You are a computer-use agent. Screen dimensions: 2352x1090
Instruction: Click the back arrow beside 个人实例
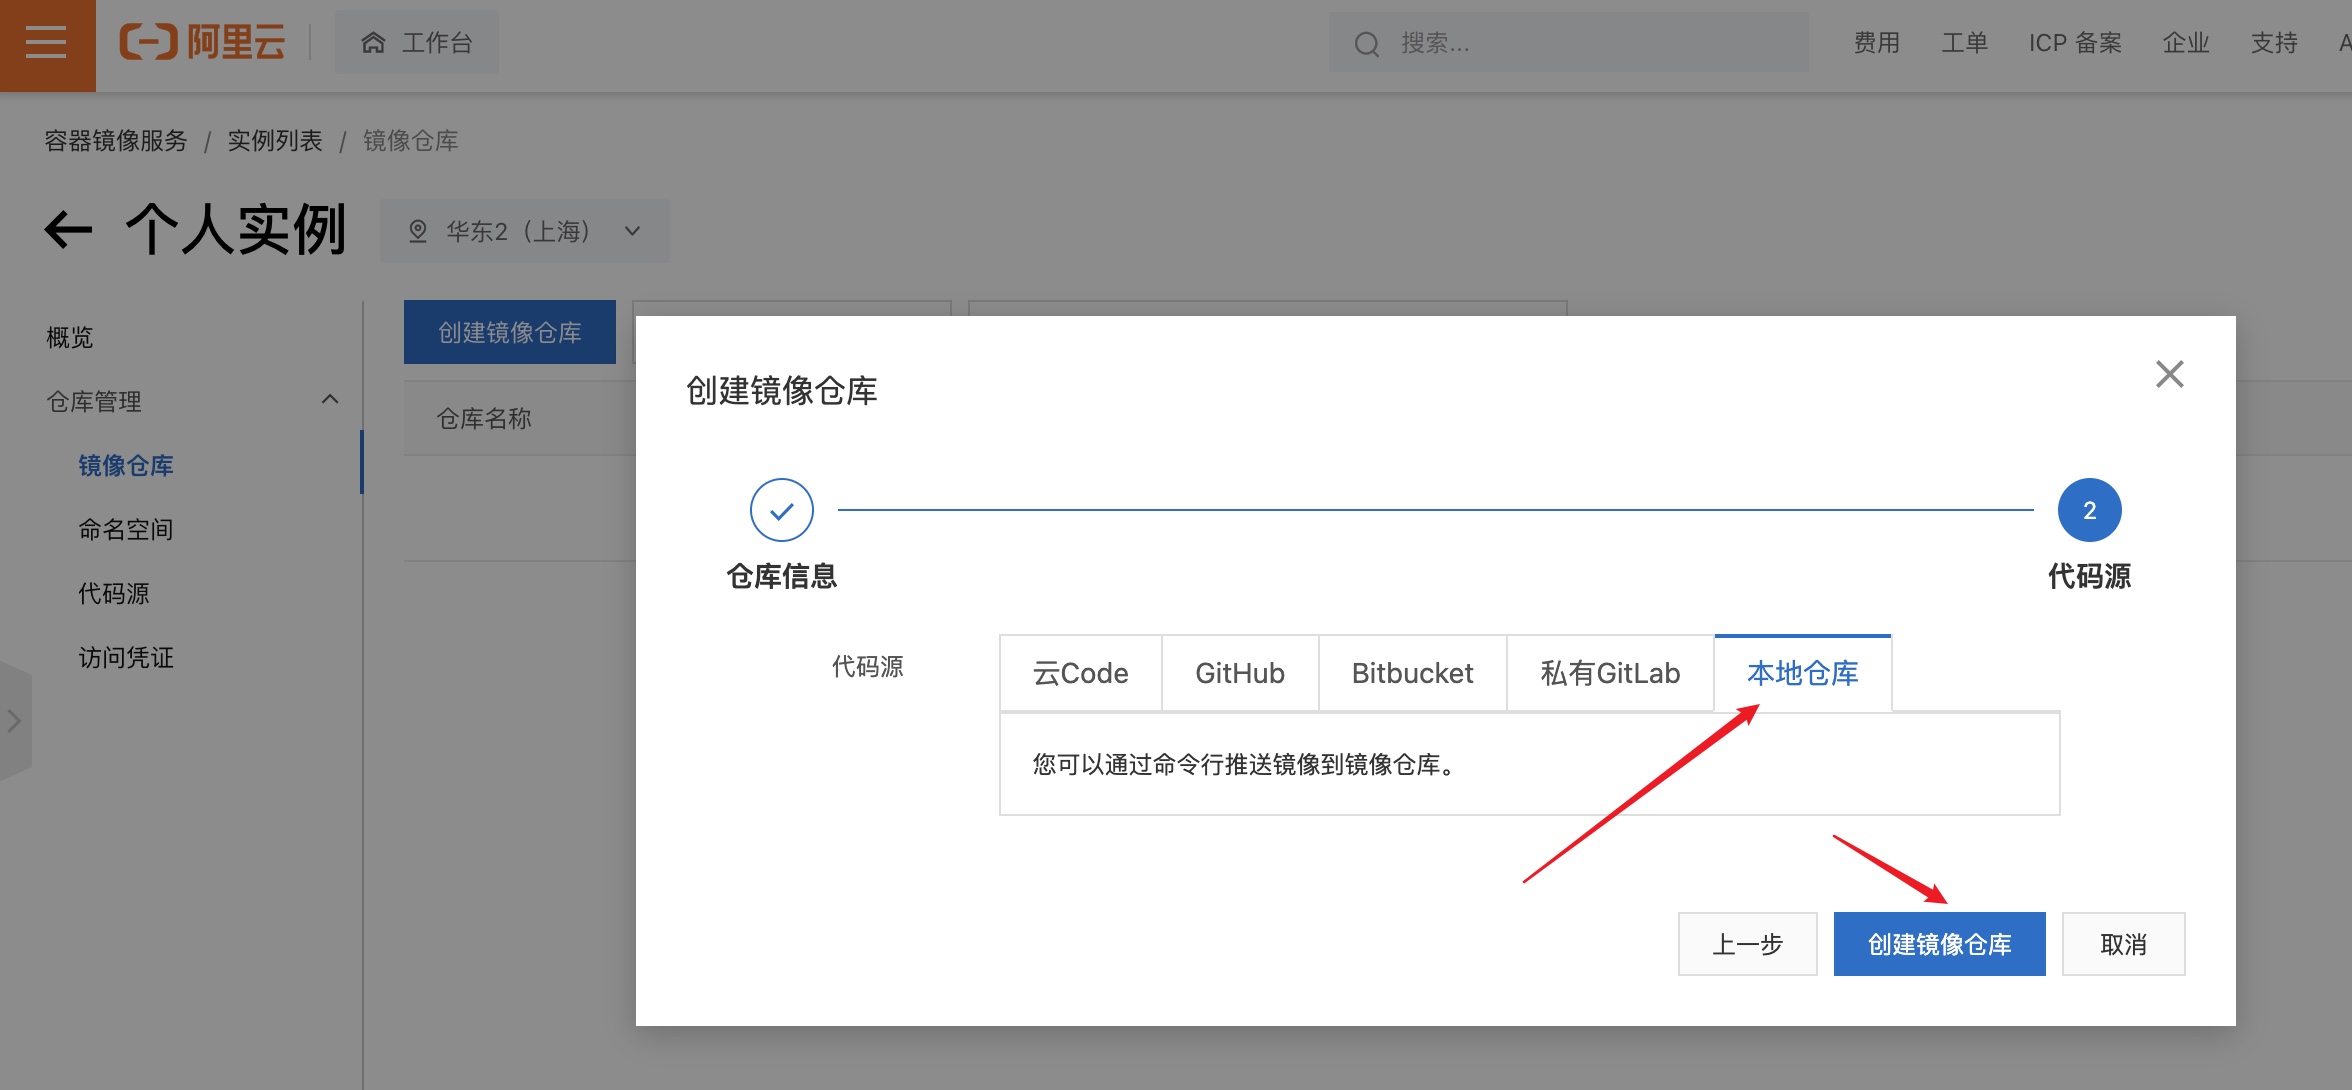[67, 229]
